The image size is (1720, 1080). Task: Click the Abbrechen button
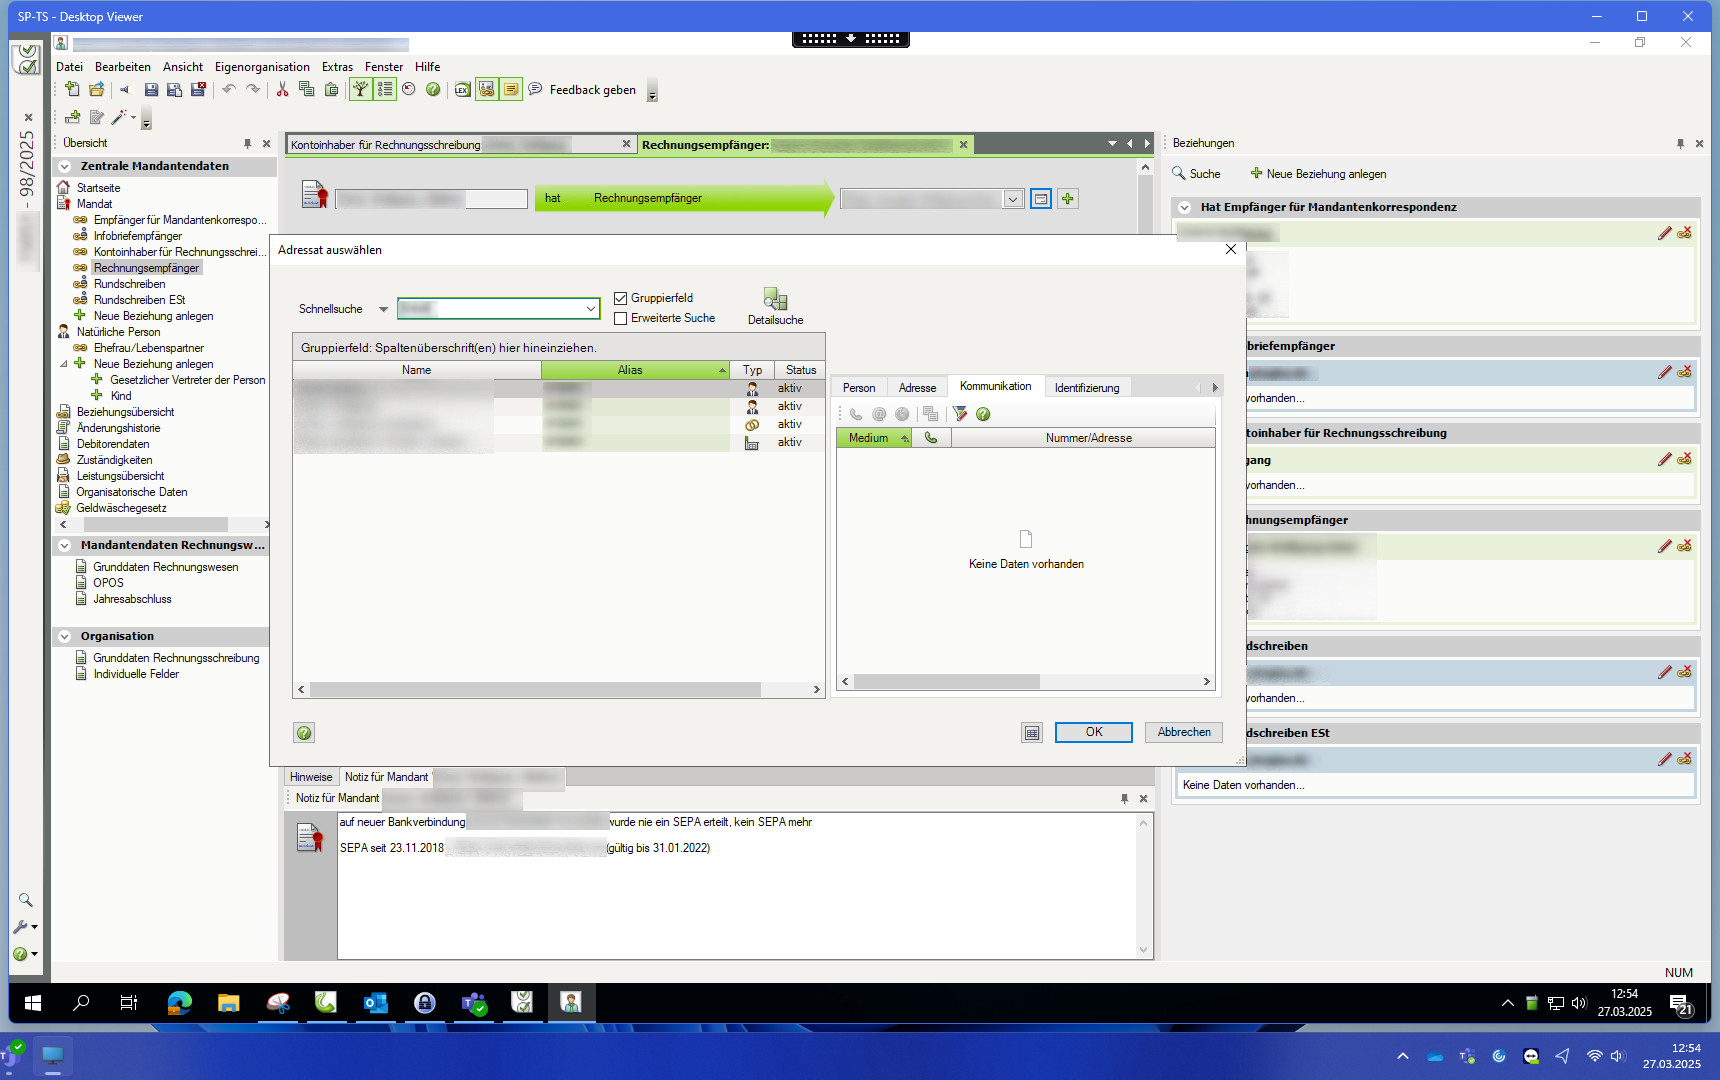click(1184, 732)
